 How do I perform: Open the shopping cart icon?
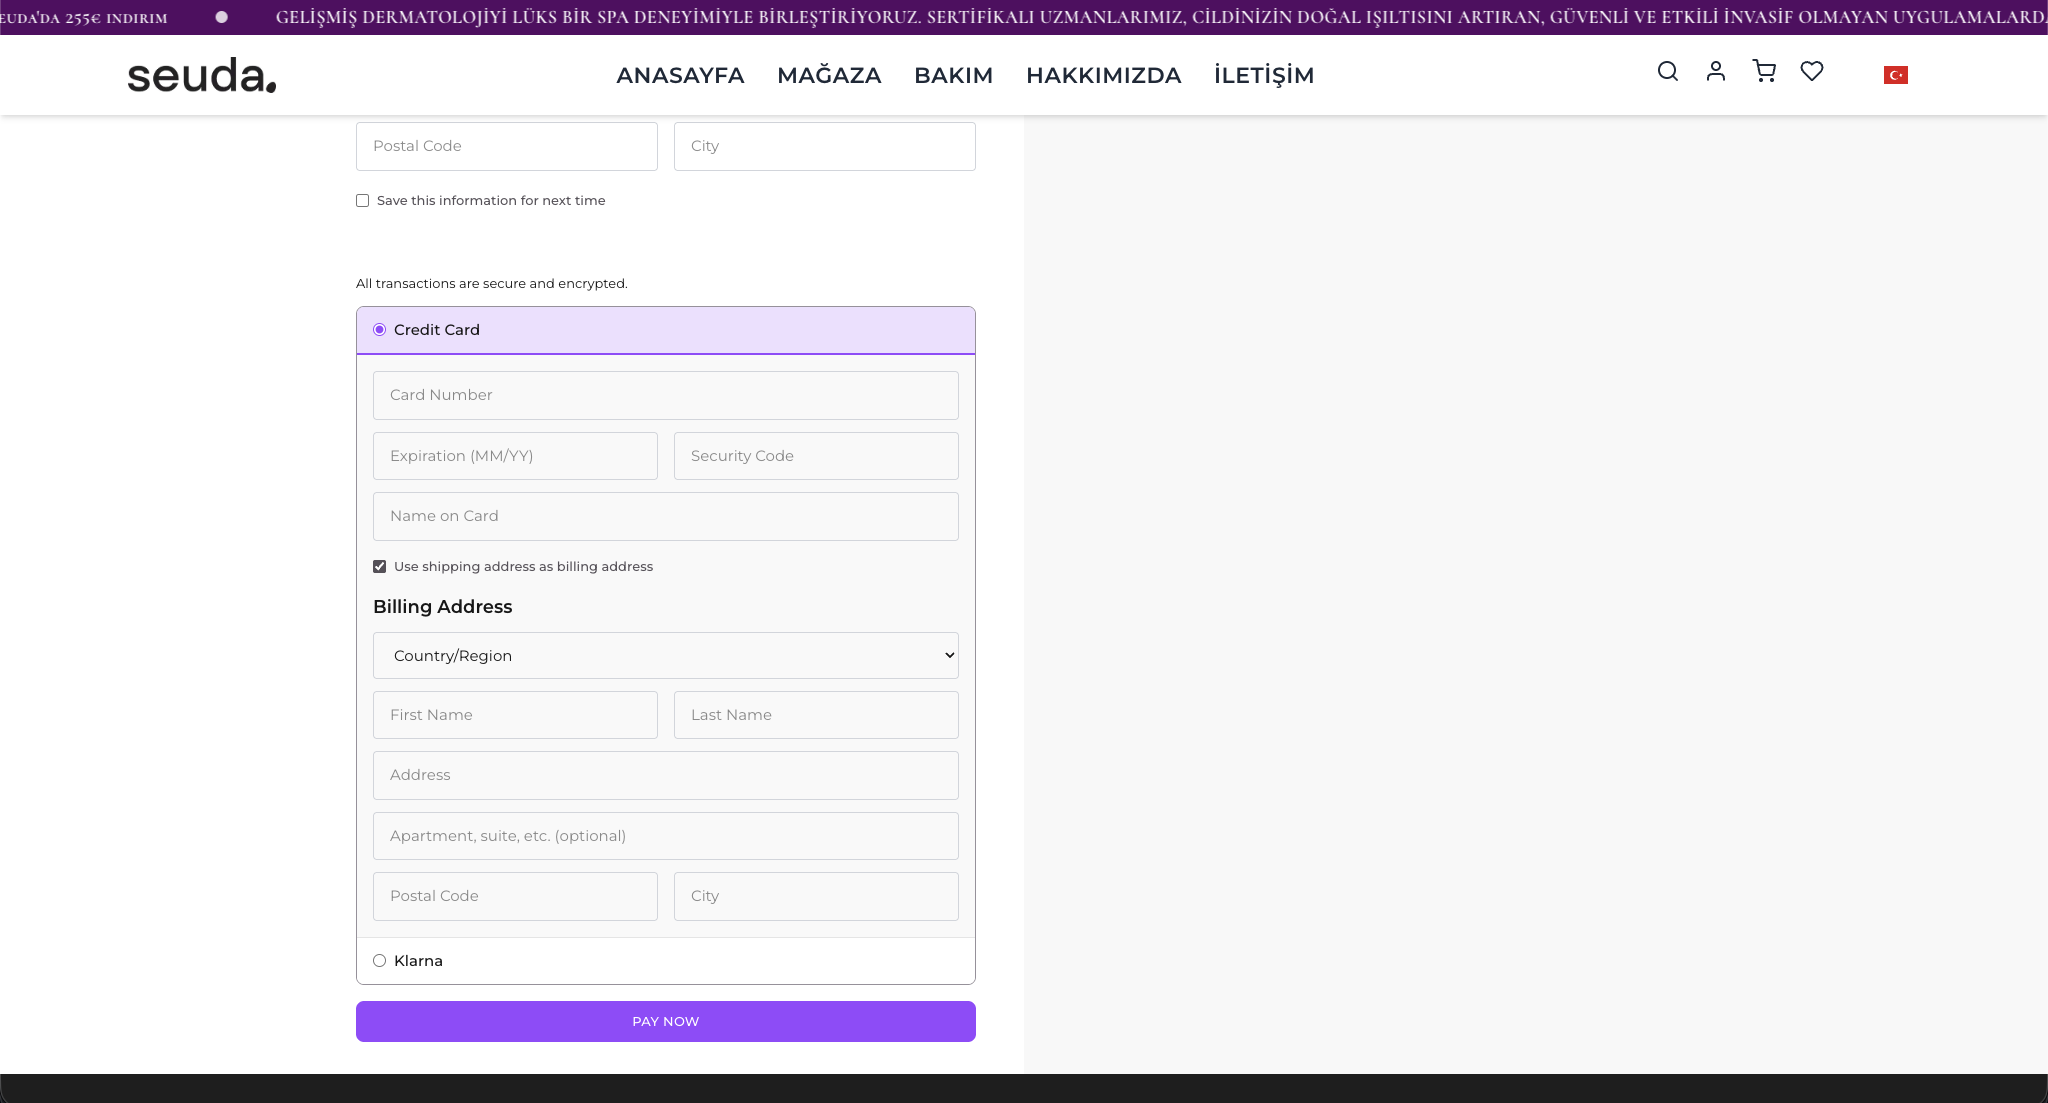click(x=1765, y=72)
